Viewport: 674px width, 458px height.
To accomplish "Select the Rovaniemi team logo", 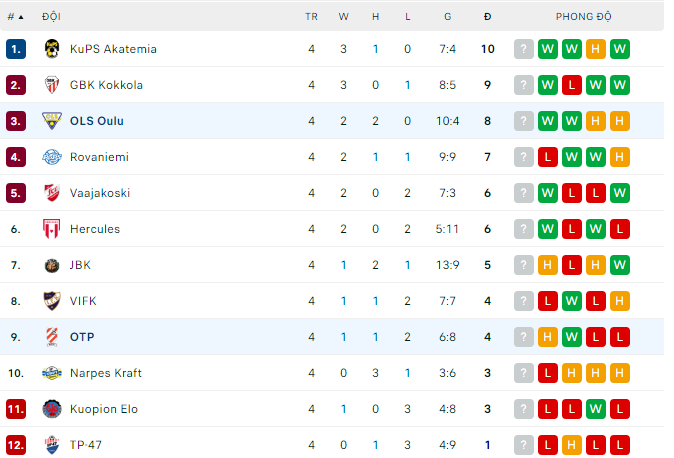I will (52, 157).
